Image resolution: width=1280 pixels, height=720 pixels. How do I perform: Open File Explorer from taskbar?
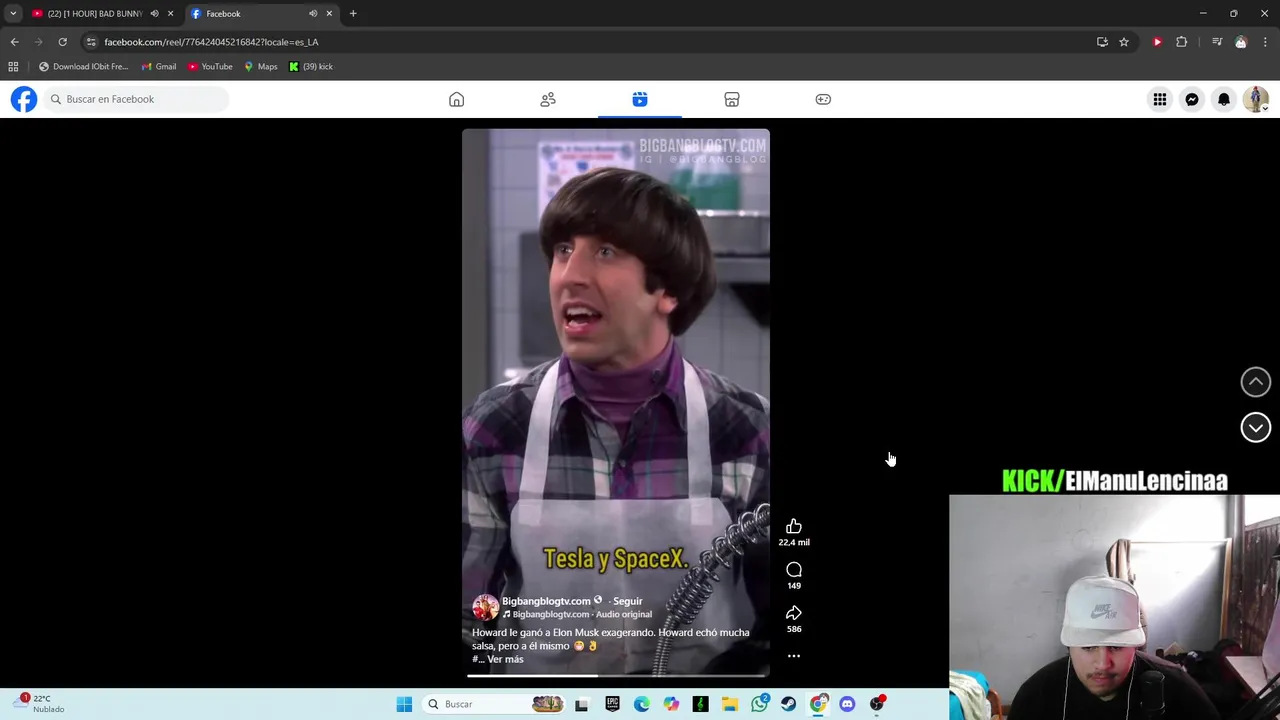tap(730, 704)
